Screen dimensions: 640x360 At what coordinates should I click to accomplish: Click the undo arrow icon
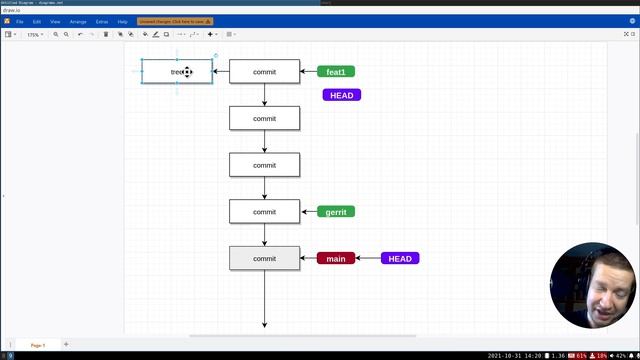pos(80,35)
